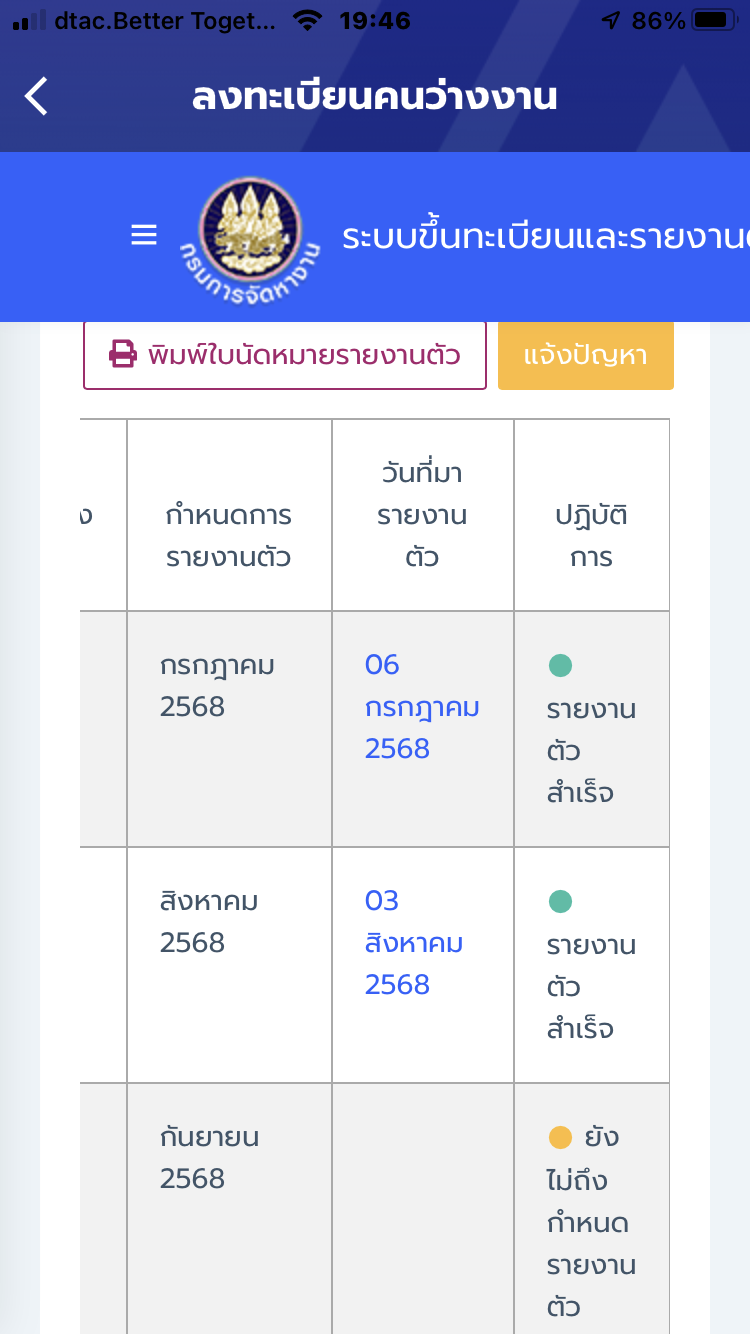Tap the ระบบขึ้นทะเบียนและรายงาน banner title

point(545,237)
